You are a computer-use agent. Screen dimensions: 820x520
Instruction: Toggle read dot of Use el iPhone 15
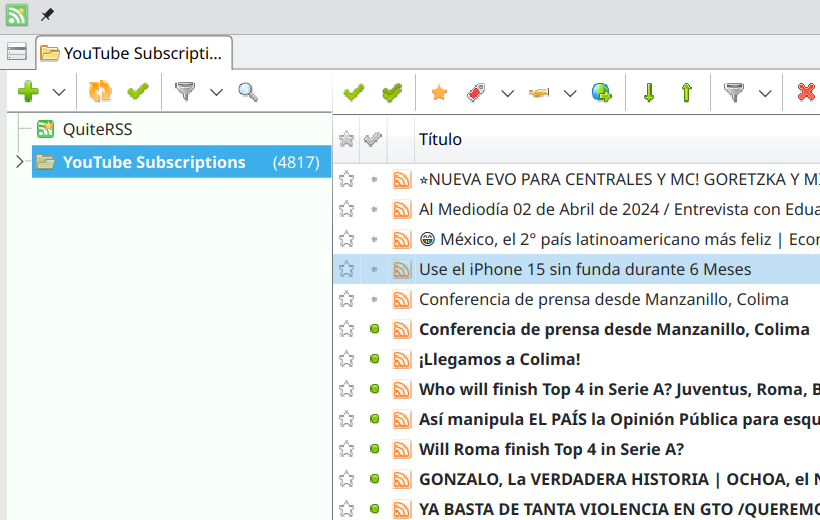[374, 269]
